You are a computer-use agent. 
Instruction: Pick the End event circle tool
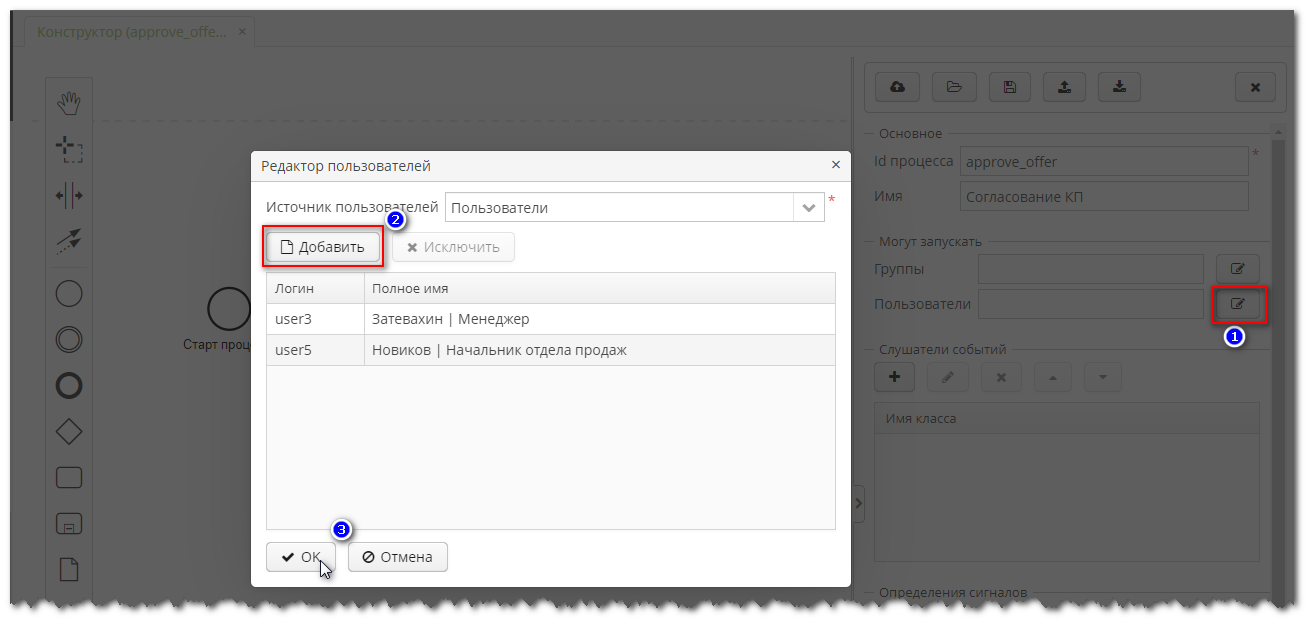tap(68, 385)
